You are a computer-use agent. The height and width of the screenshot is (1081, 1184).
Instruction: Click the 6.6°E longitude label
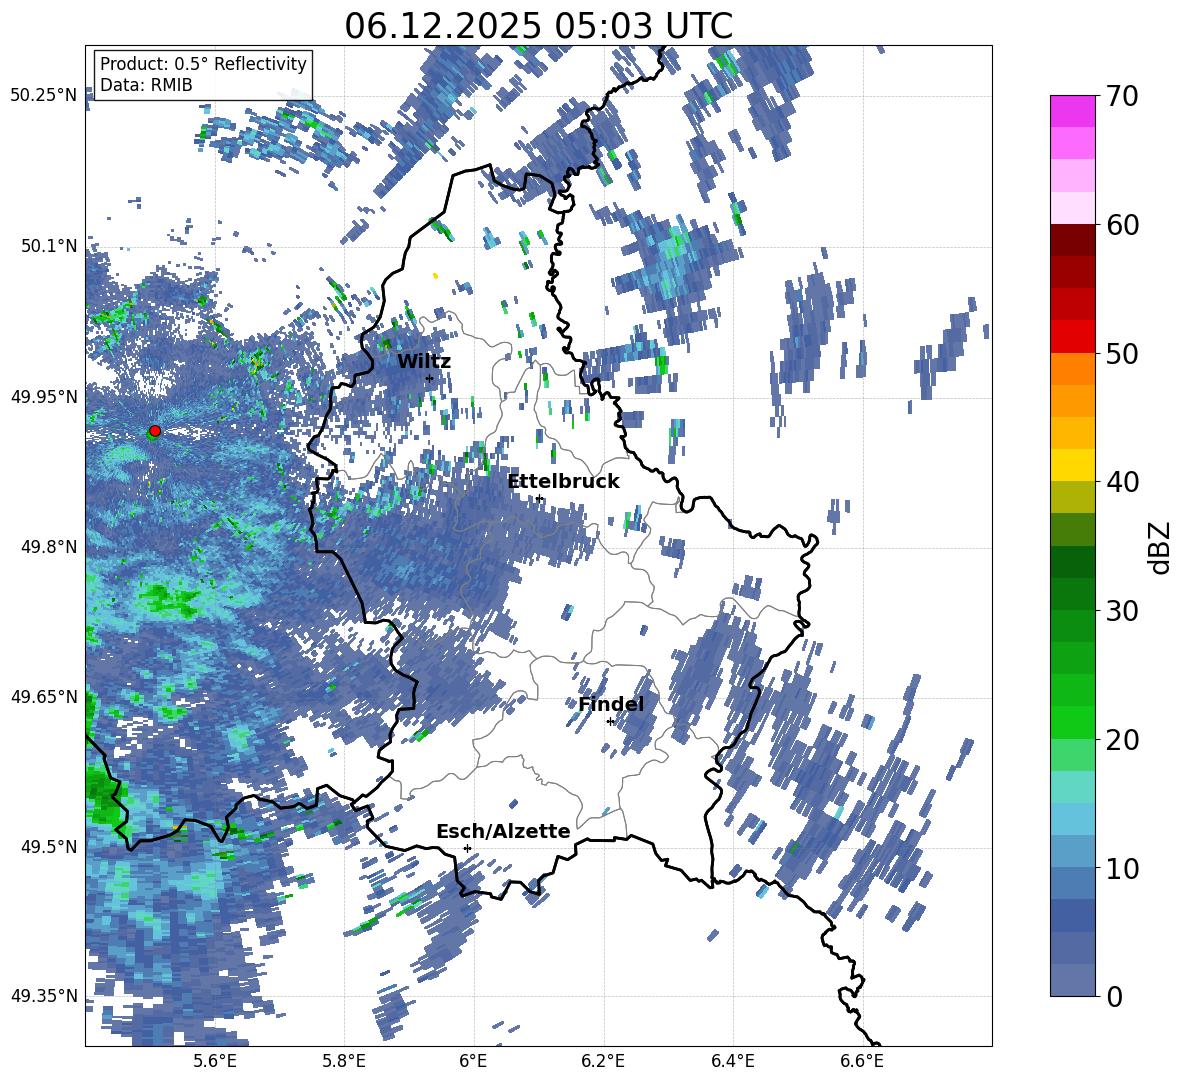[862, 1061]
